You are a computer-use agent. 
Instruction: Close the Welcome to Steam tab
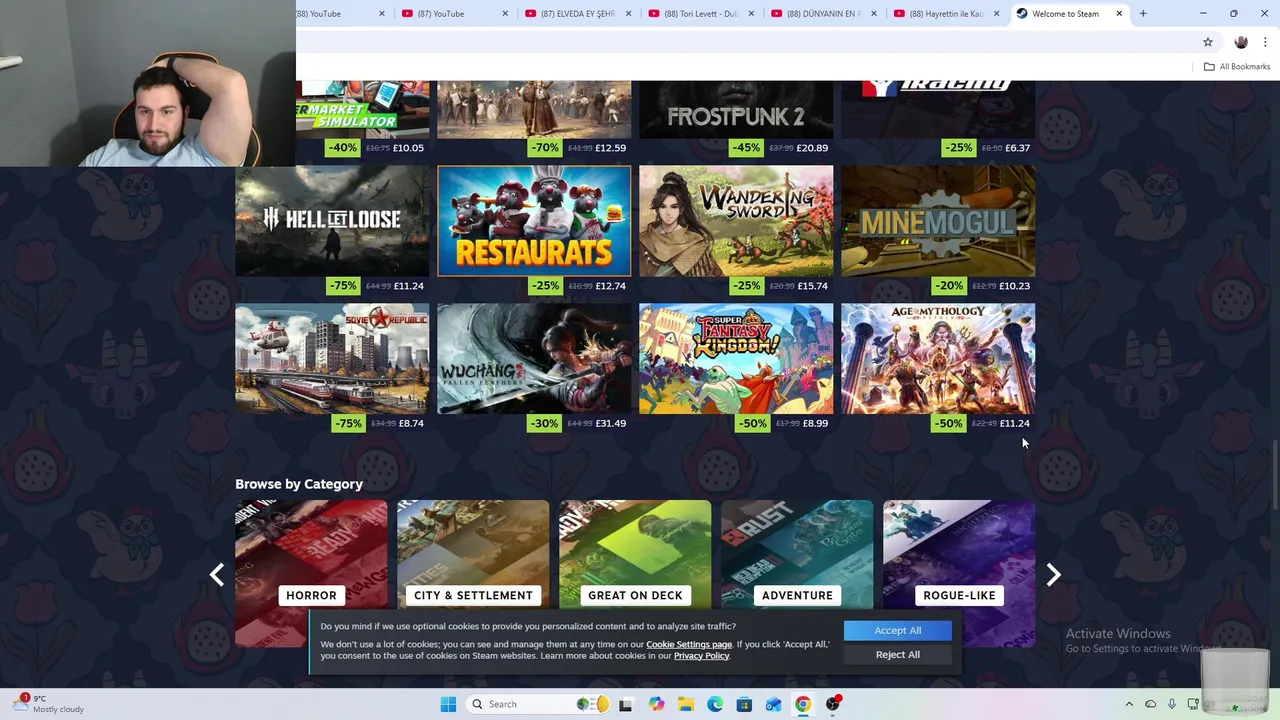tap(1119, 14)
